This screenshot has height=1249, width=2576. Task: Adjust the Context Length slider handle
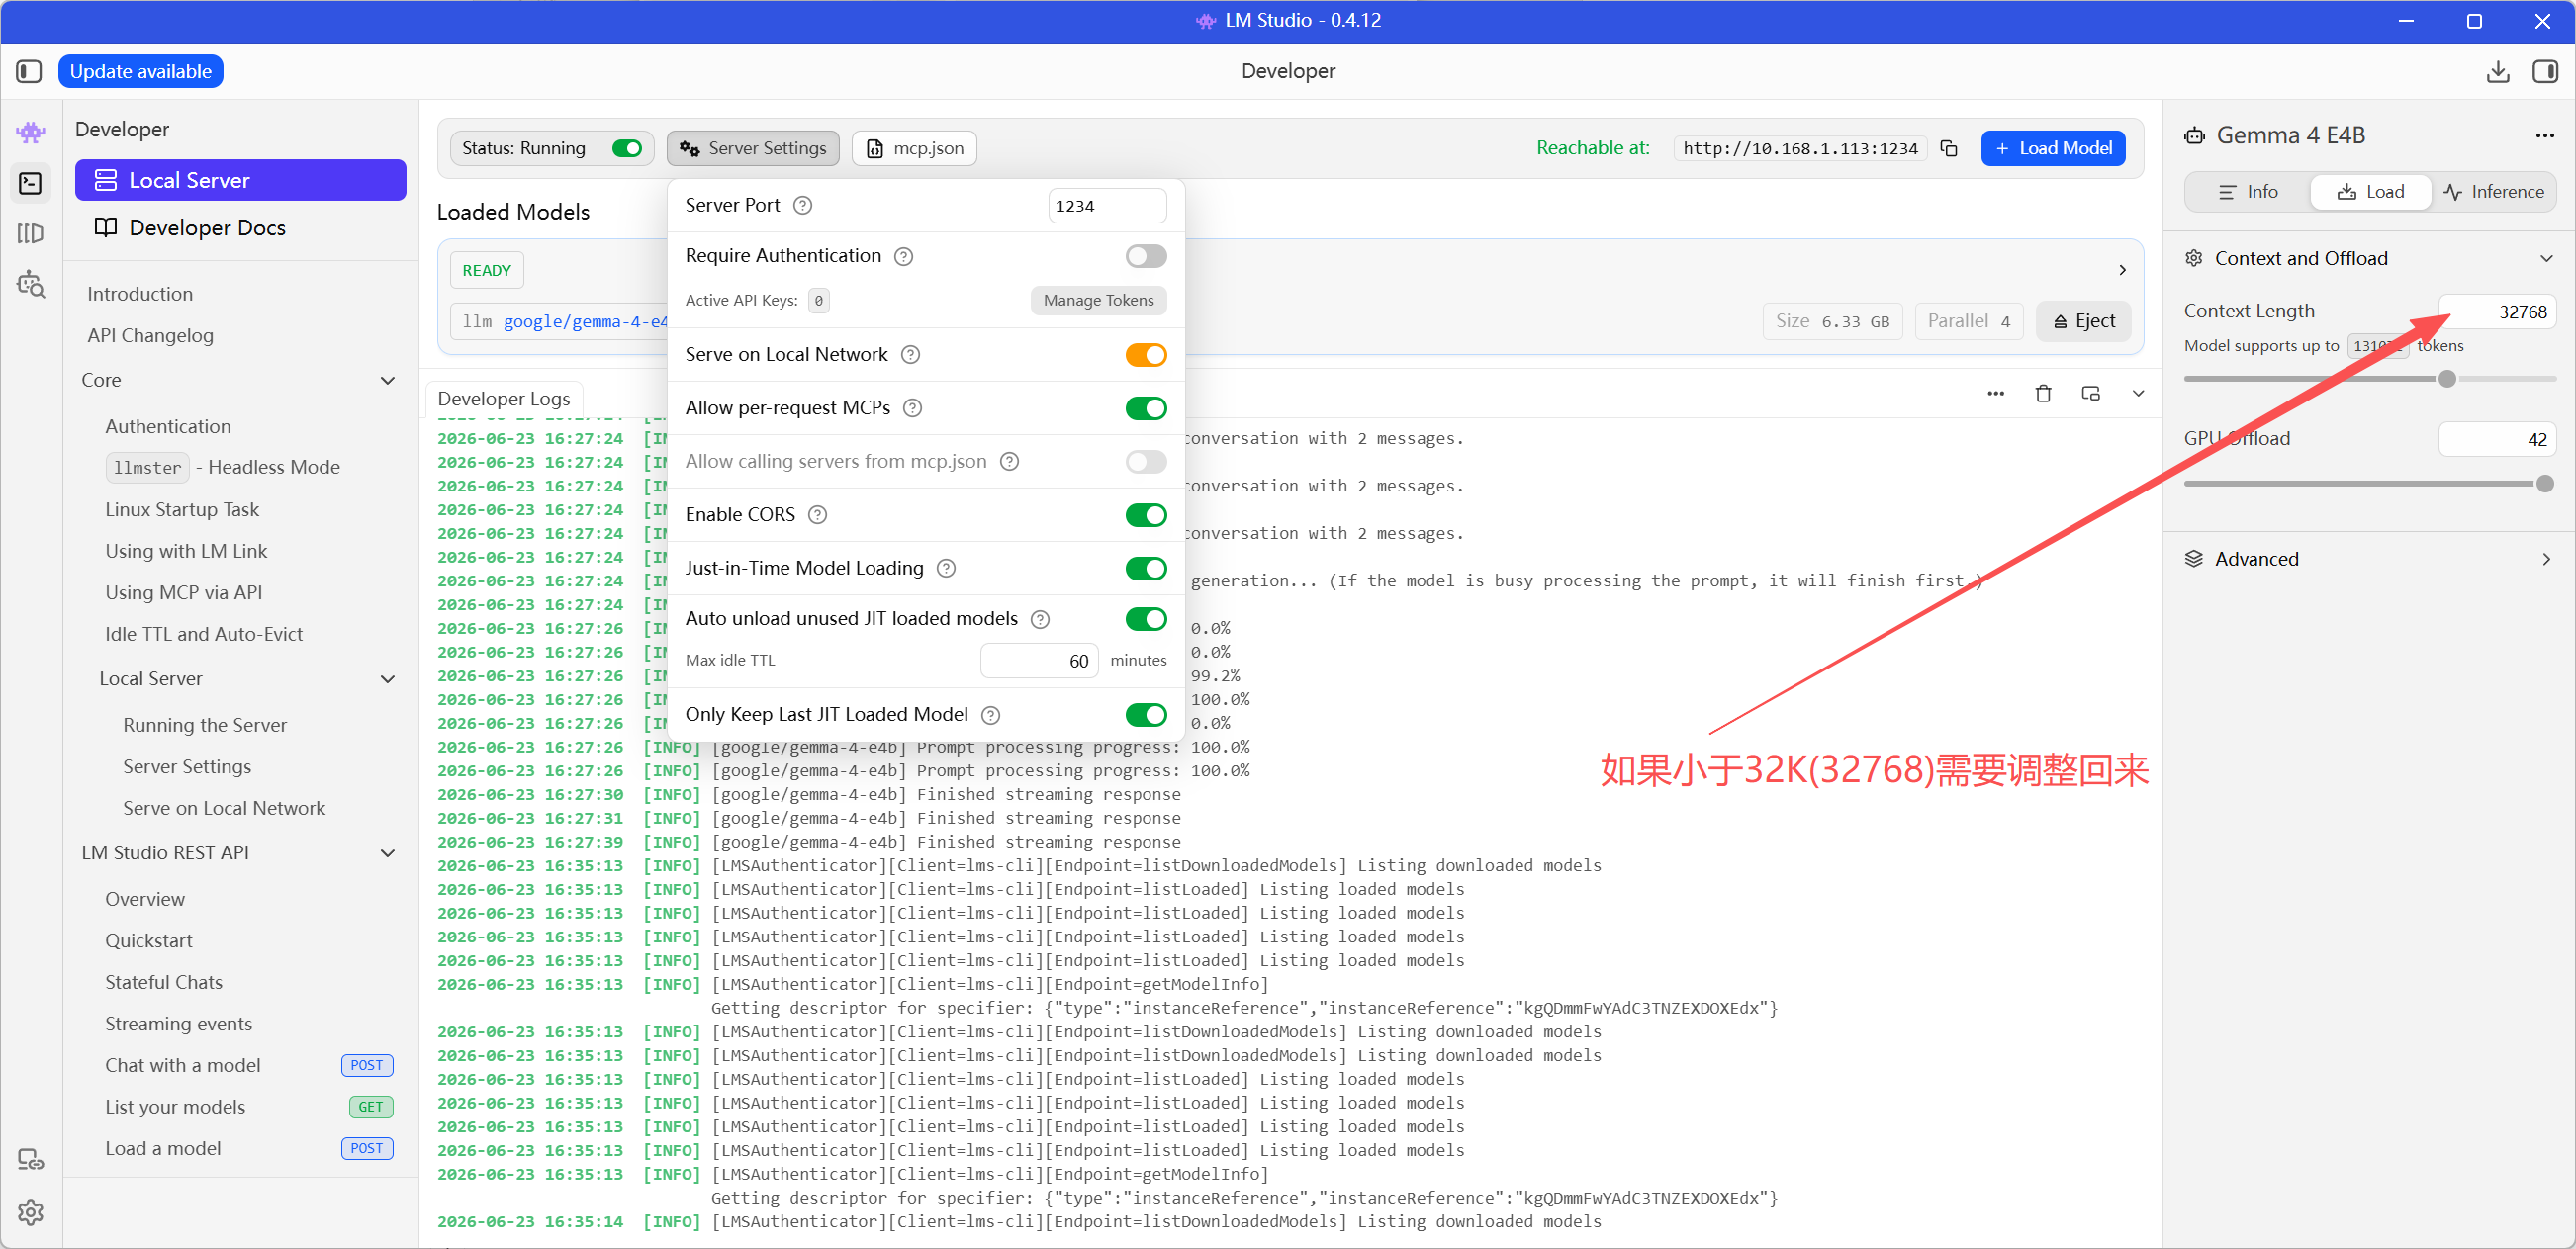point(2446,379)
